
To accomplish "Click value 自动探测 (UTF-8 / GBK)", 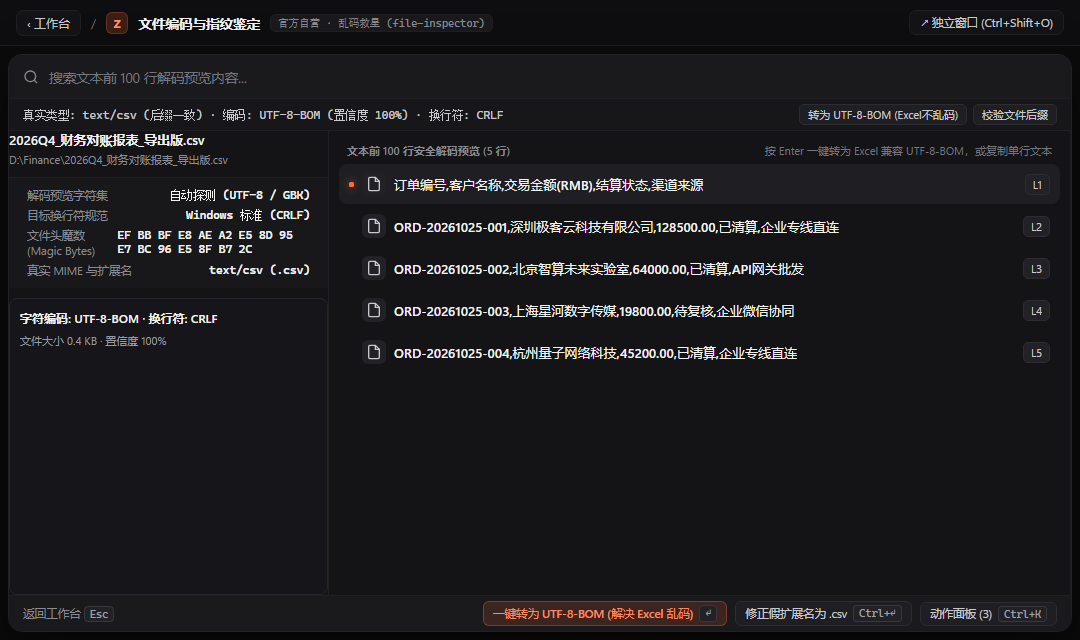I will [240, 195].
